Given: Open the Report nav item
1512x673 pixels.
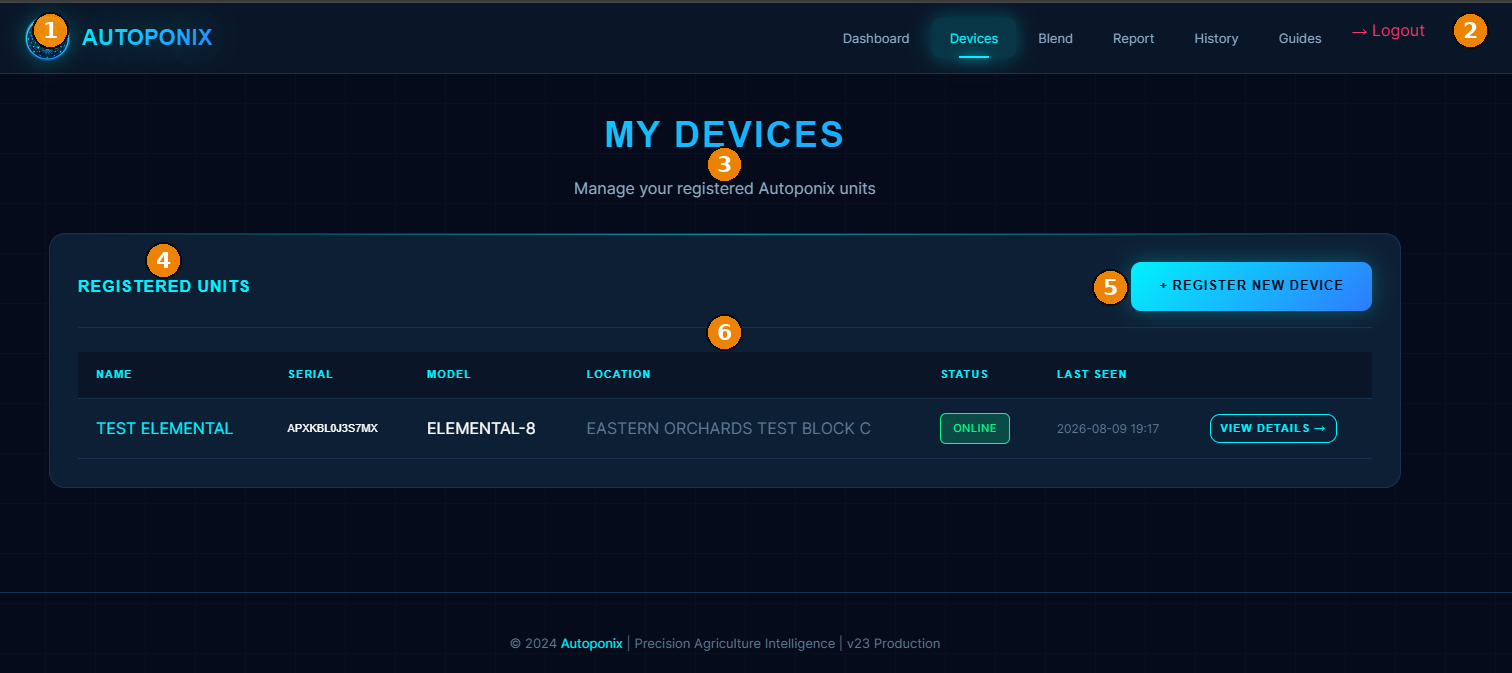Looking at the screenshot, I should (x=1133, y=38).
